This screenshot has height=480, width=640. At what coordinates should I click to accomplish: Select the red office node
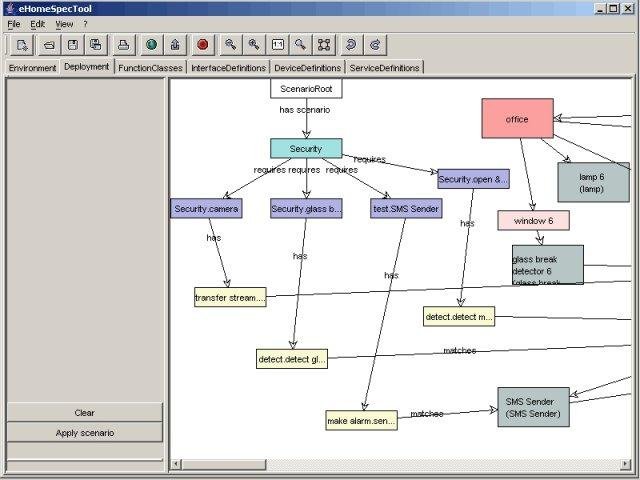(x=518, y=118)
